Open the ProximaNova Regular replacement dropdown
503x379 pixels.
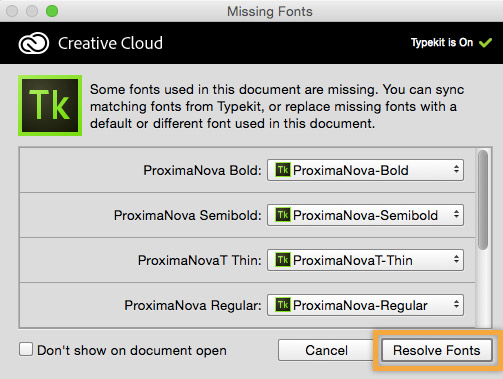pos(365,305)
